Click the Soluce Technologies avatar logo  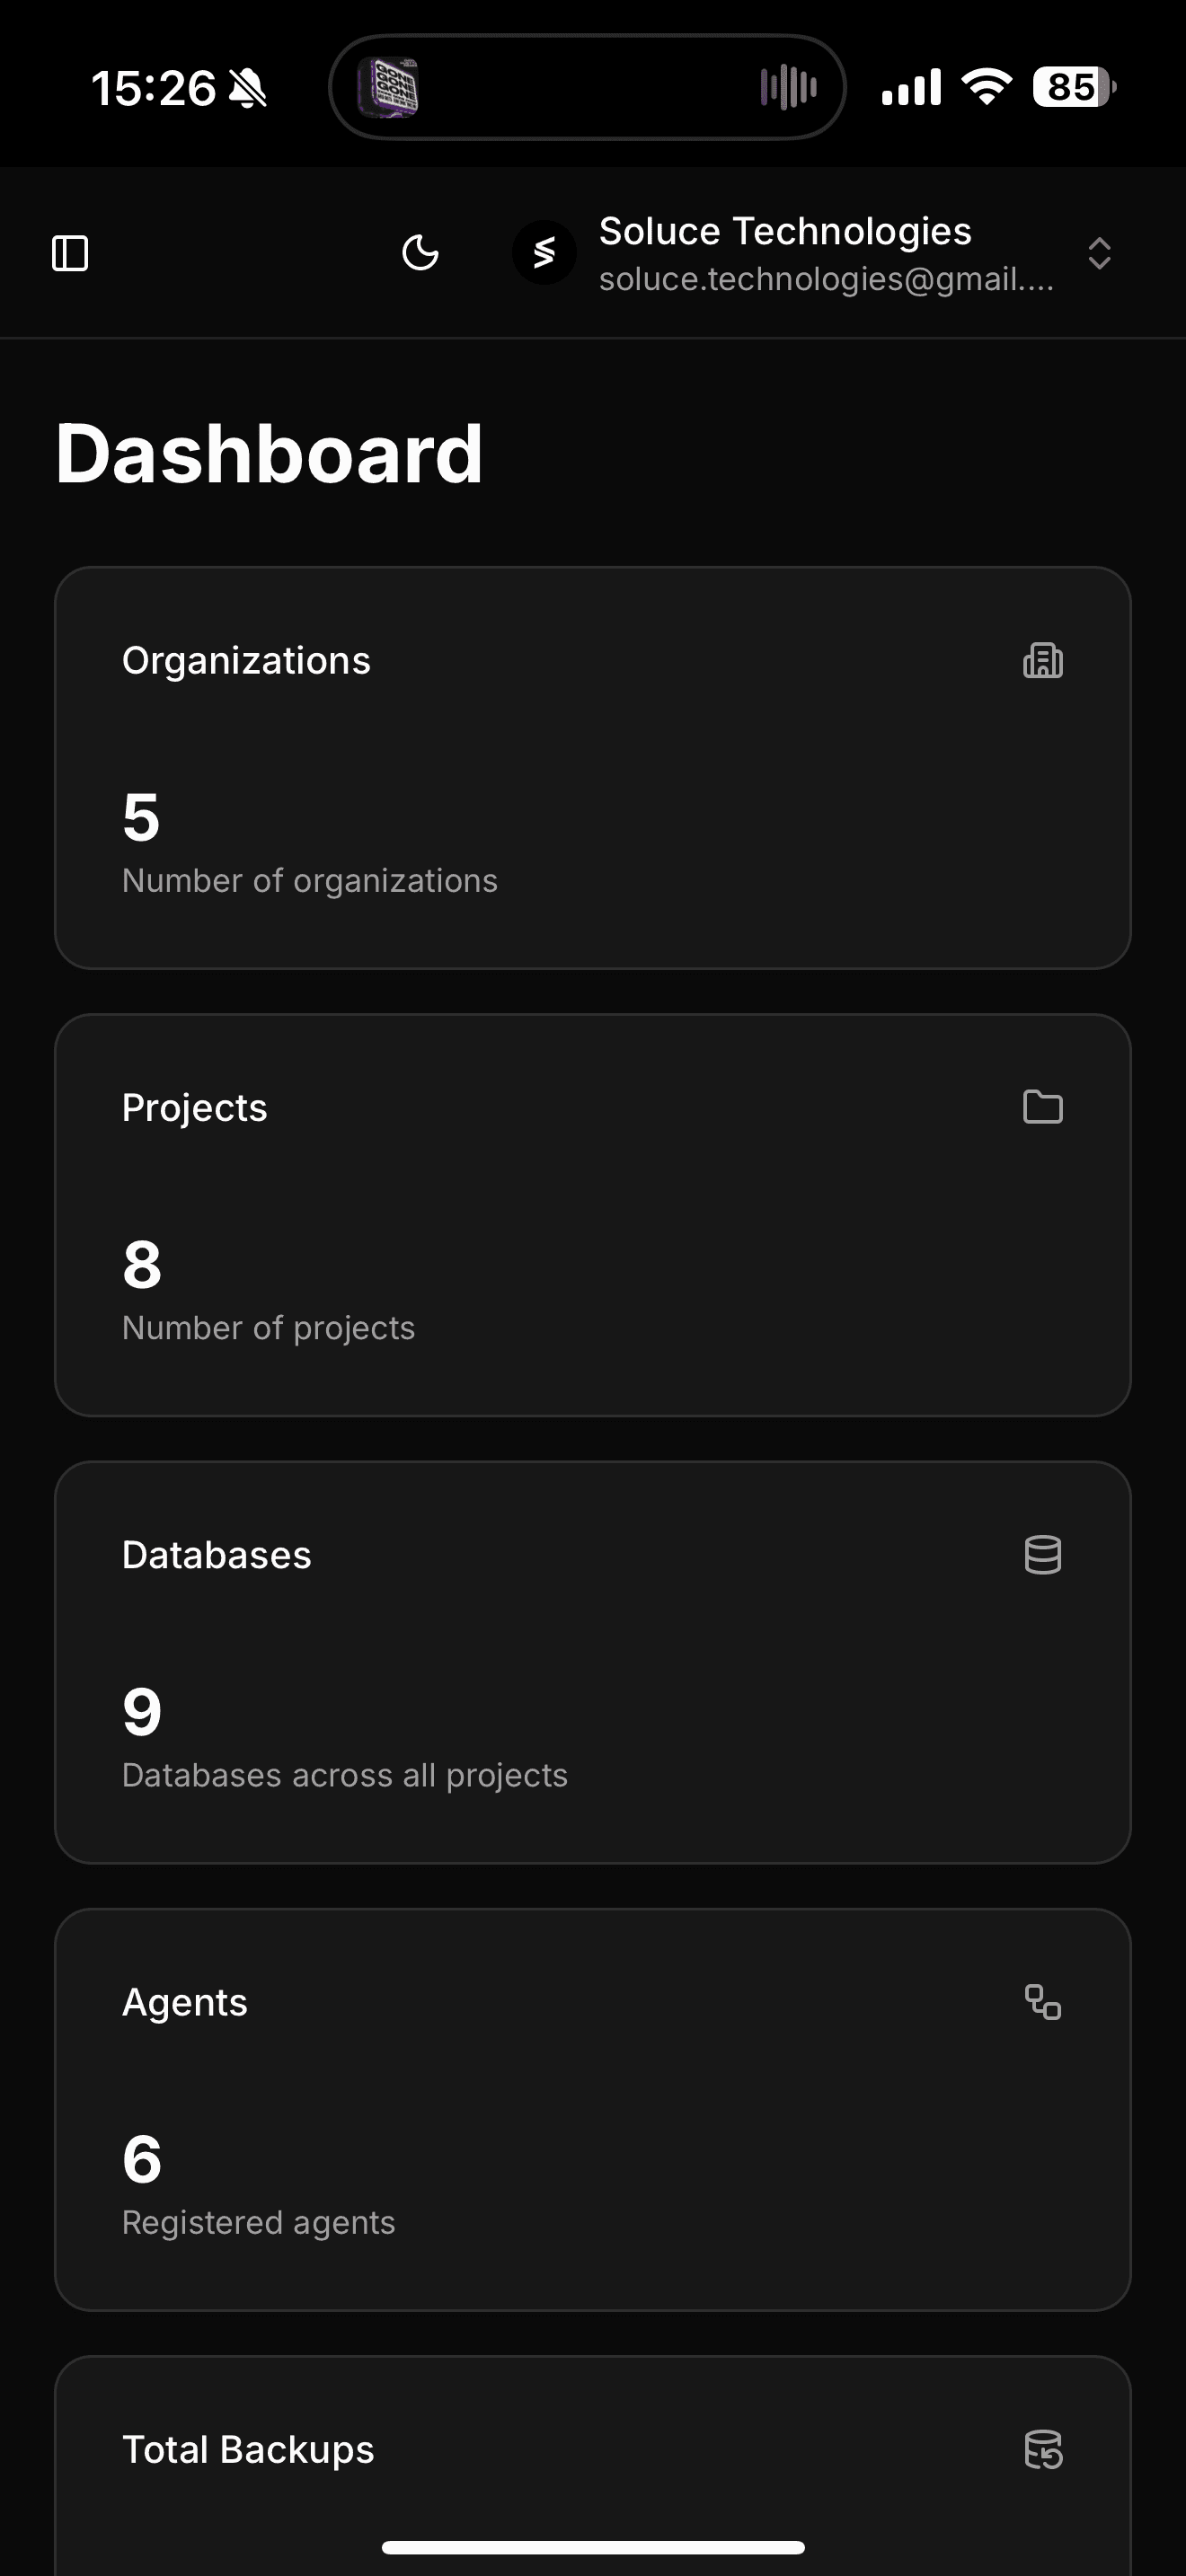click(544, 253)
